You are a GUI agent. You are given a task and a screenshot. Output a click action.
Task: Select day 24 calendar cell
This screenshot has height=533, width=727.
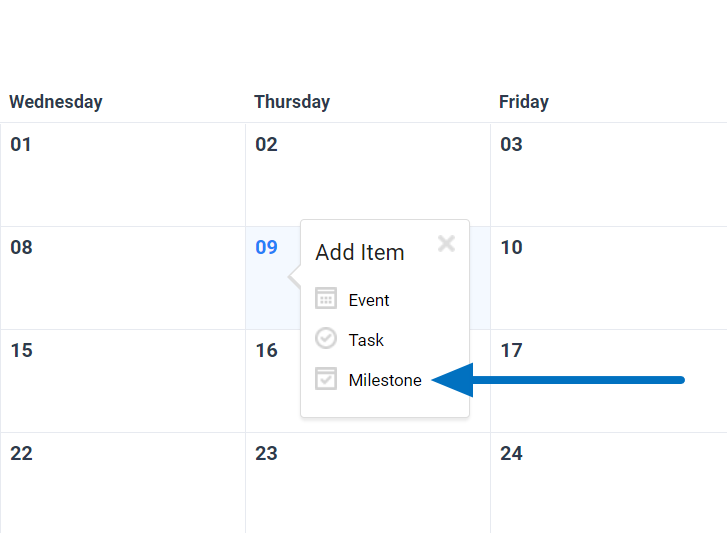(608, 484)
